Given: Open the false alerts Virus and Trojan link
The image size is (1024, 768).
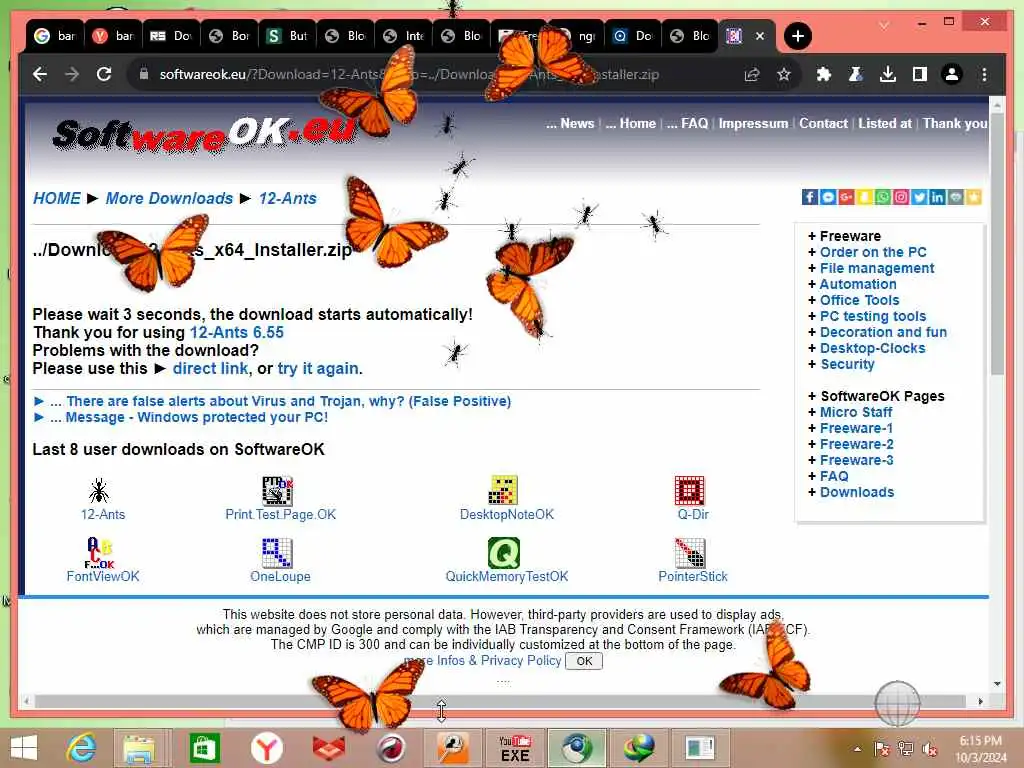Looking at the screenshot, I should [x=289, y=401].
